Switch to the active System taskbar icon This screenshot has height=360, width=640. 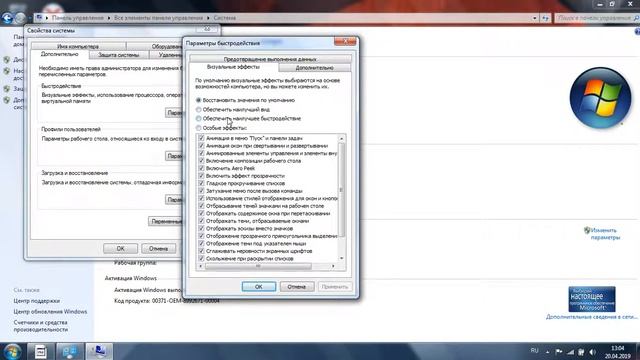tap(99, 351)
